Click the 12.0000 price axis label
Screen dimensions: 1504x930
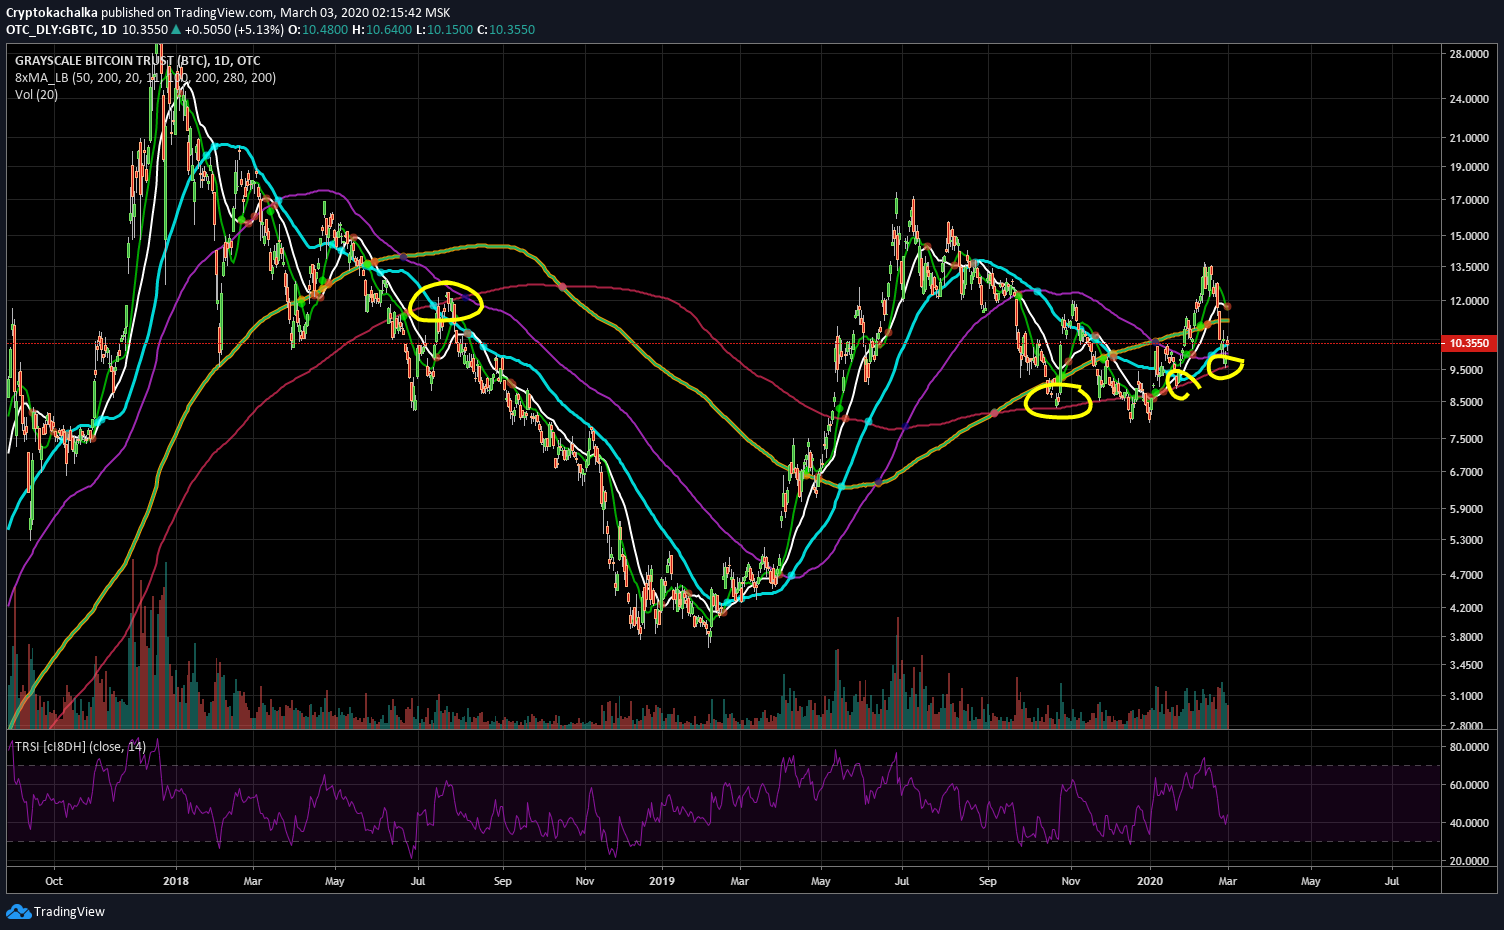click(x=1469, y=301)
